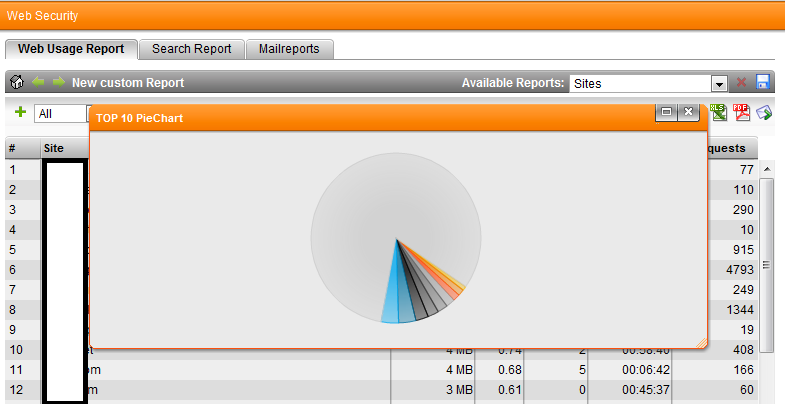Image resolution: width=785 pixels, height=404 pixels.
Task: Export report to XLS
Action: click(718, 113)
